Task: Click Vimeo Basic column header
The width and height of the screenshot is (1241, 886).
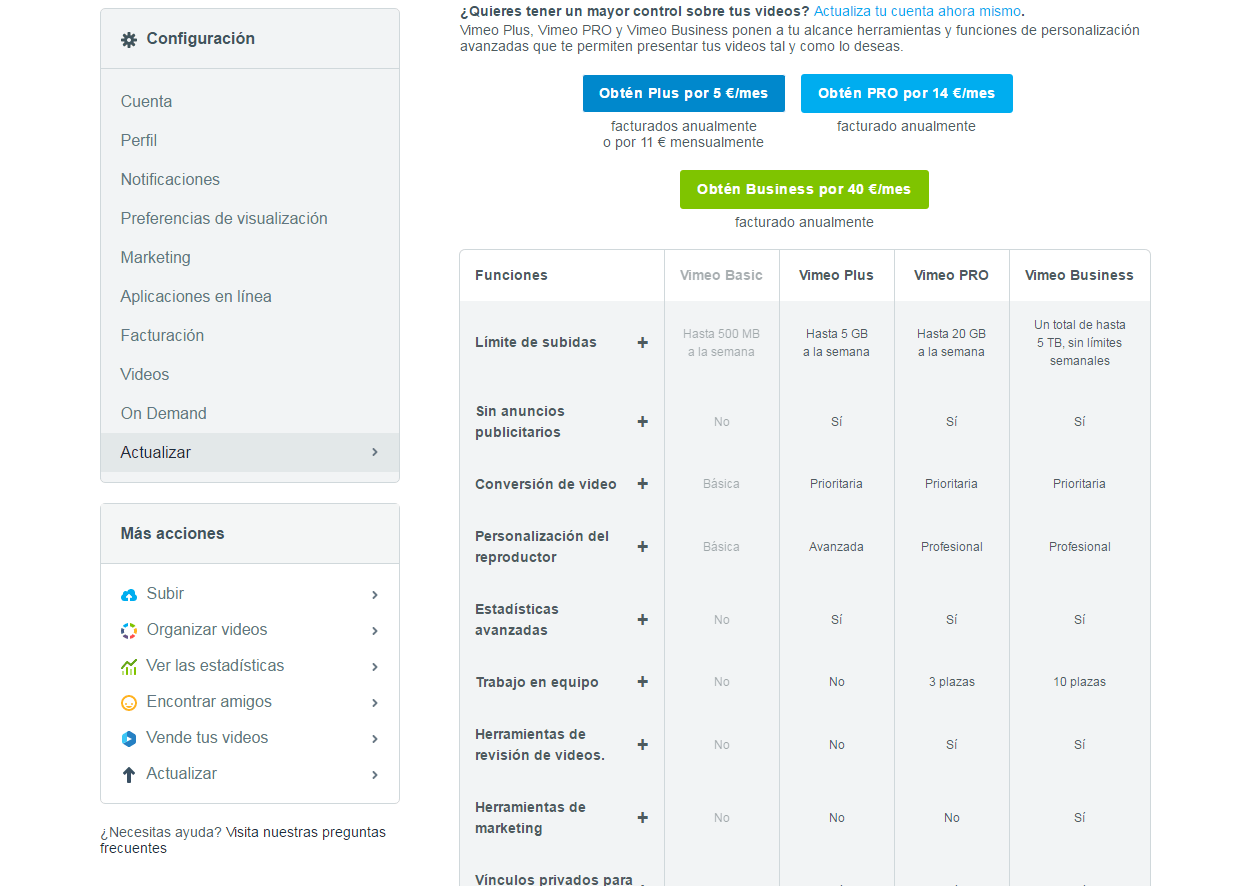Action: (721, 275)
